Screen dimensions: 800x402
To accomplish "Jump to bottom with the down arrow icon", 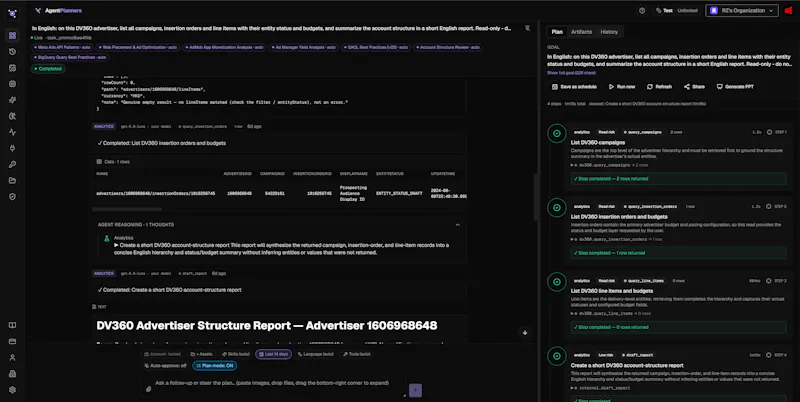I will 524,333.
